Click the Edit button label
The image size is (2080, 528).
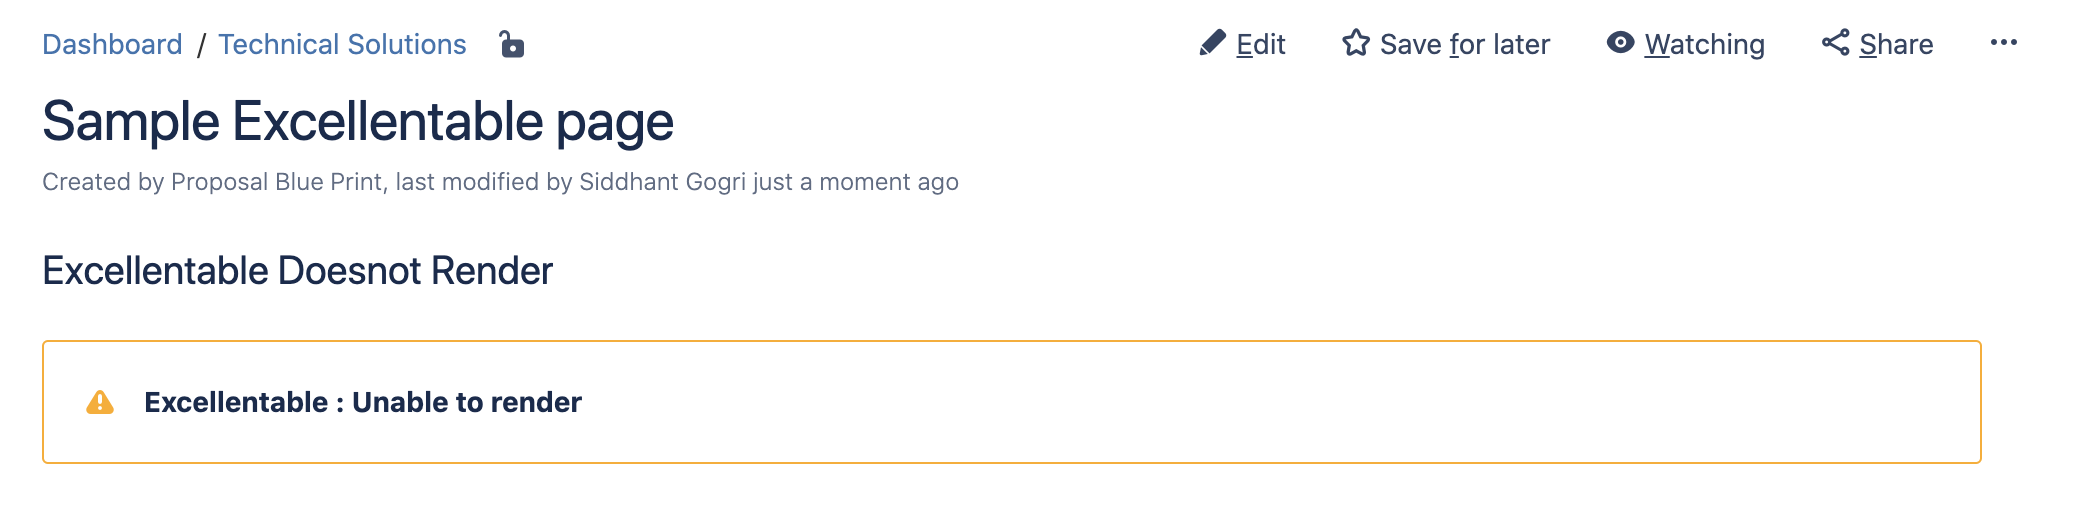(1260, 44)
